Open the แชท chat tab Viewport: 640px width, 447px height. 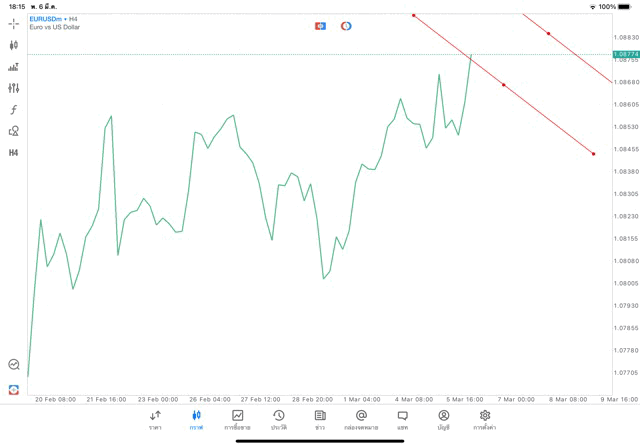point(402,419)
